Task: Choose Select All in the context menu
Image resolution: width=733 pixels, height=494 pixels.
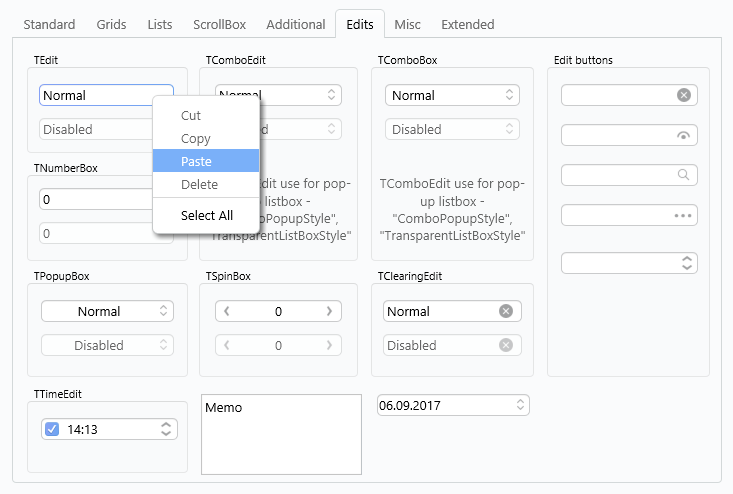Action: click(206, 215)
